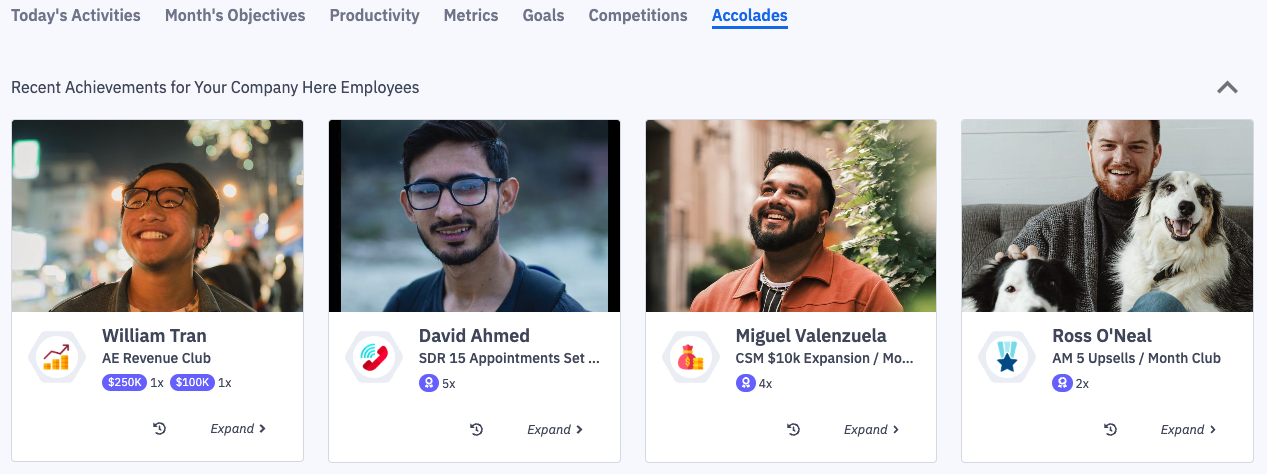Collapse the Recent Achievements section
The image size is (1267, 474).
pos(1227,87)
